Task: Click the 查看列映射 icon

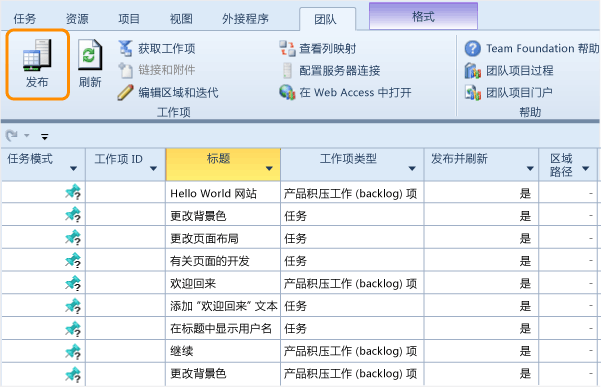Action: point(287,48)
